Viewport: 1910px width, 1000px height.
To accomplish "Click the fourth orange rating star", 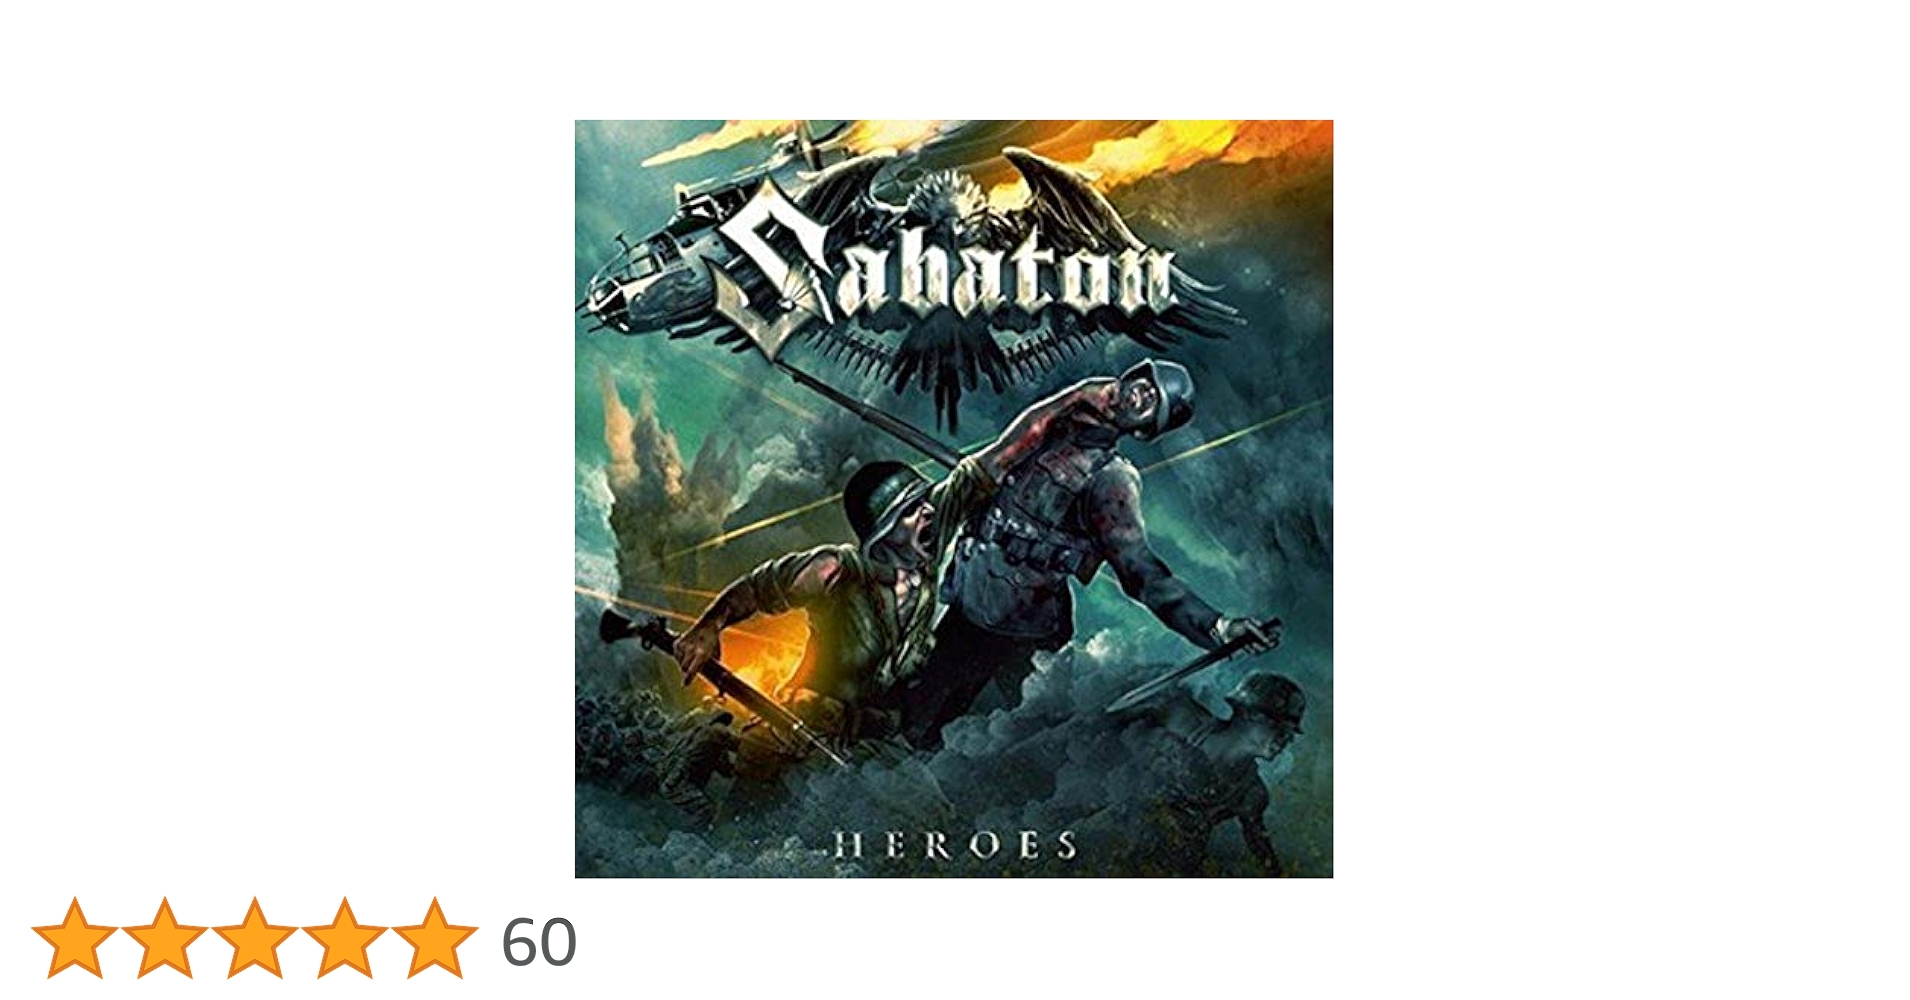I will click(344, 938).
